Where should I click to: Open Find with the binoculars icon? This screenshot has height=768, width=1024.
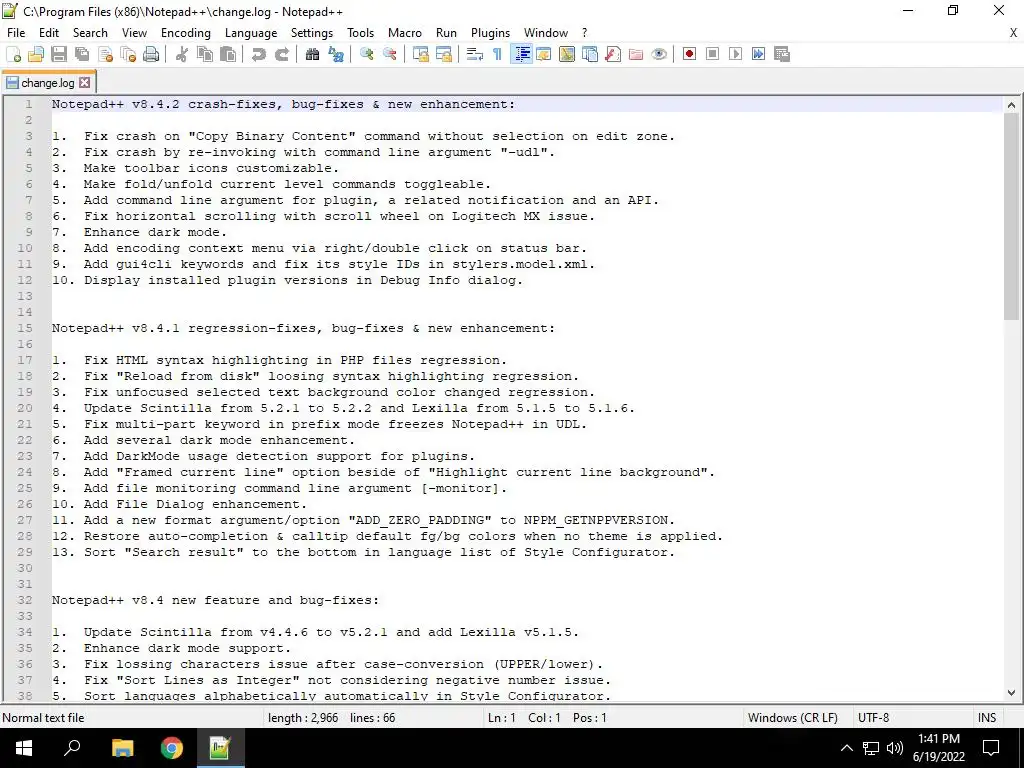[312, 54]
